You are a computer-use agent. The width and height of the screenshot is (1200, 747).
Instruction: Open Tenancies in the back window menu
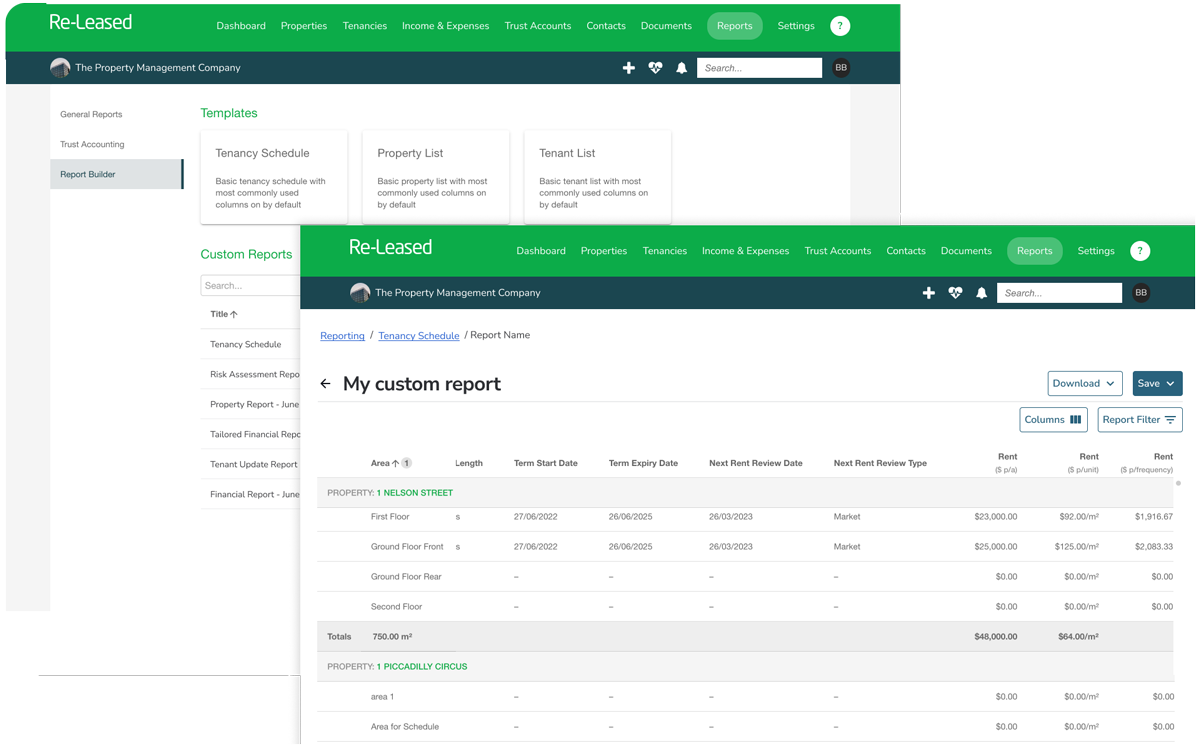point(365,26)
